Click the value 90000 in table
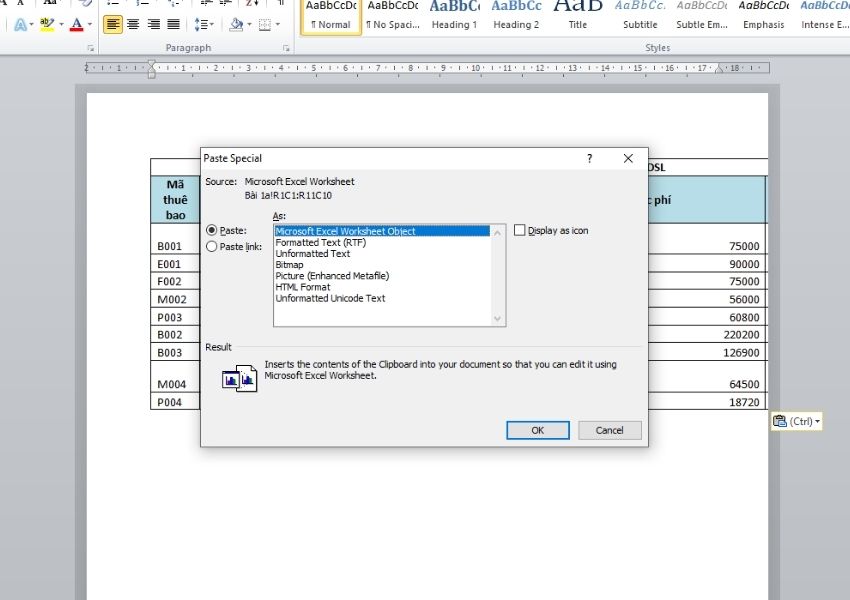This screenshot has width=850, height=600. pos(744,264)
